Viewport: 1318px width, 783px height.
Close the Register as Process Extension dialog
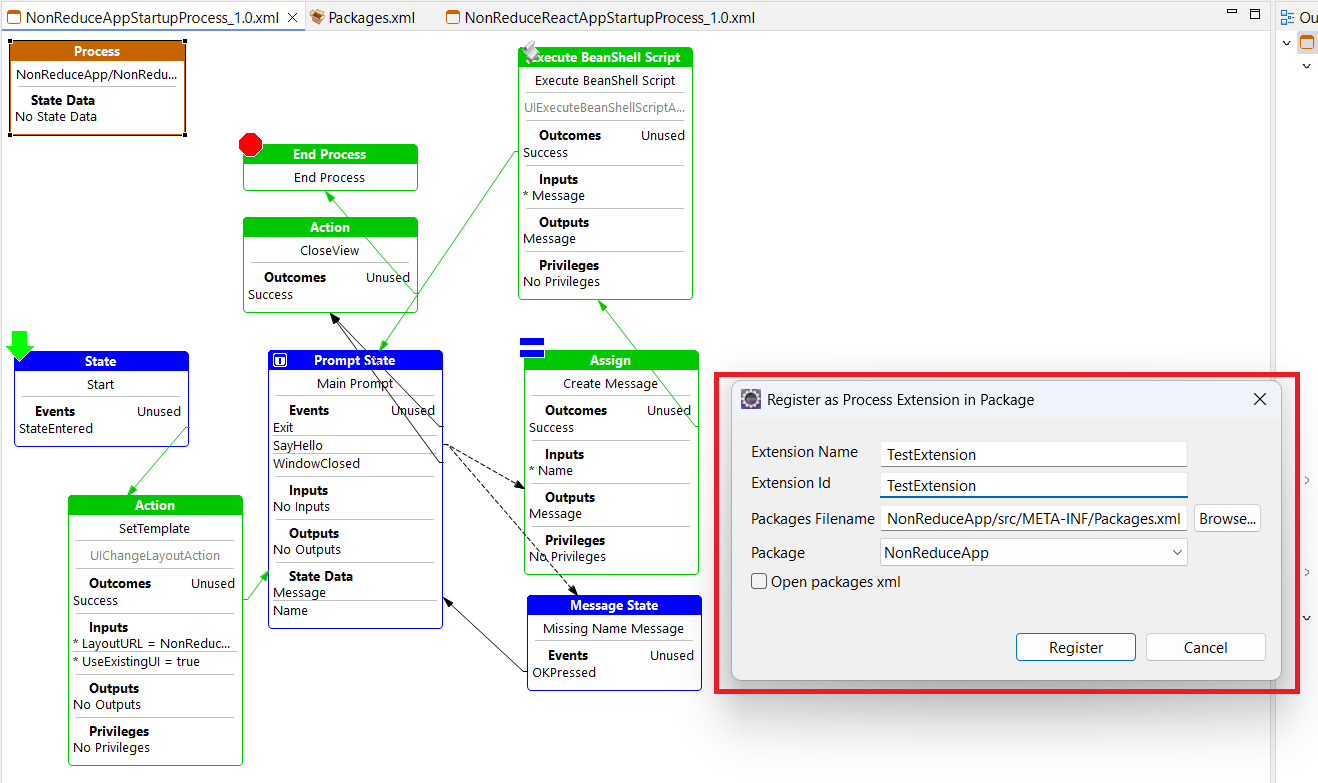pos(1260,399)
